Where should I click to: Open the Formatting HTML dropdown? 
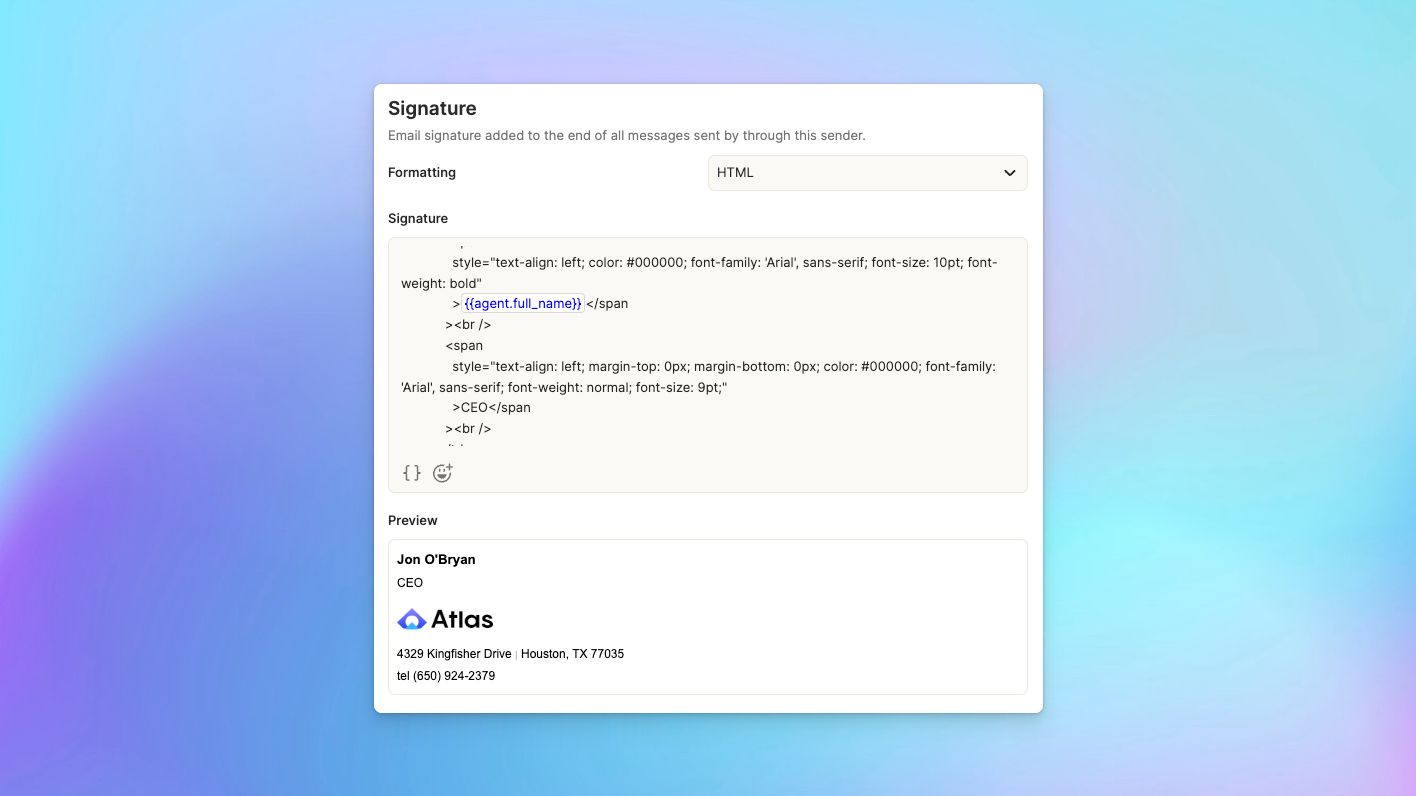click(867, 173)
